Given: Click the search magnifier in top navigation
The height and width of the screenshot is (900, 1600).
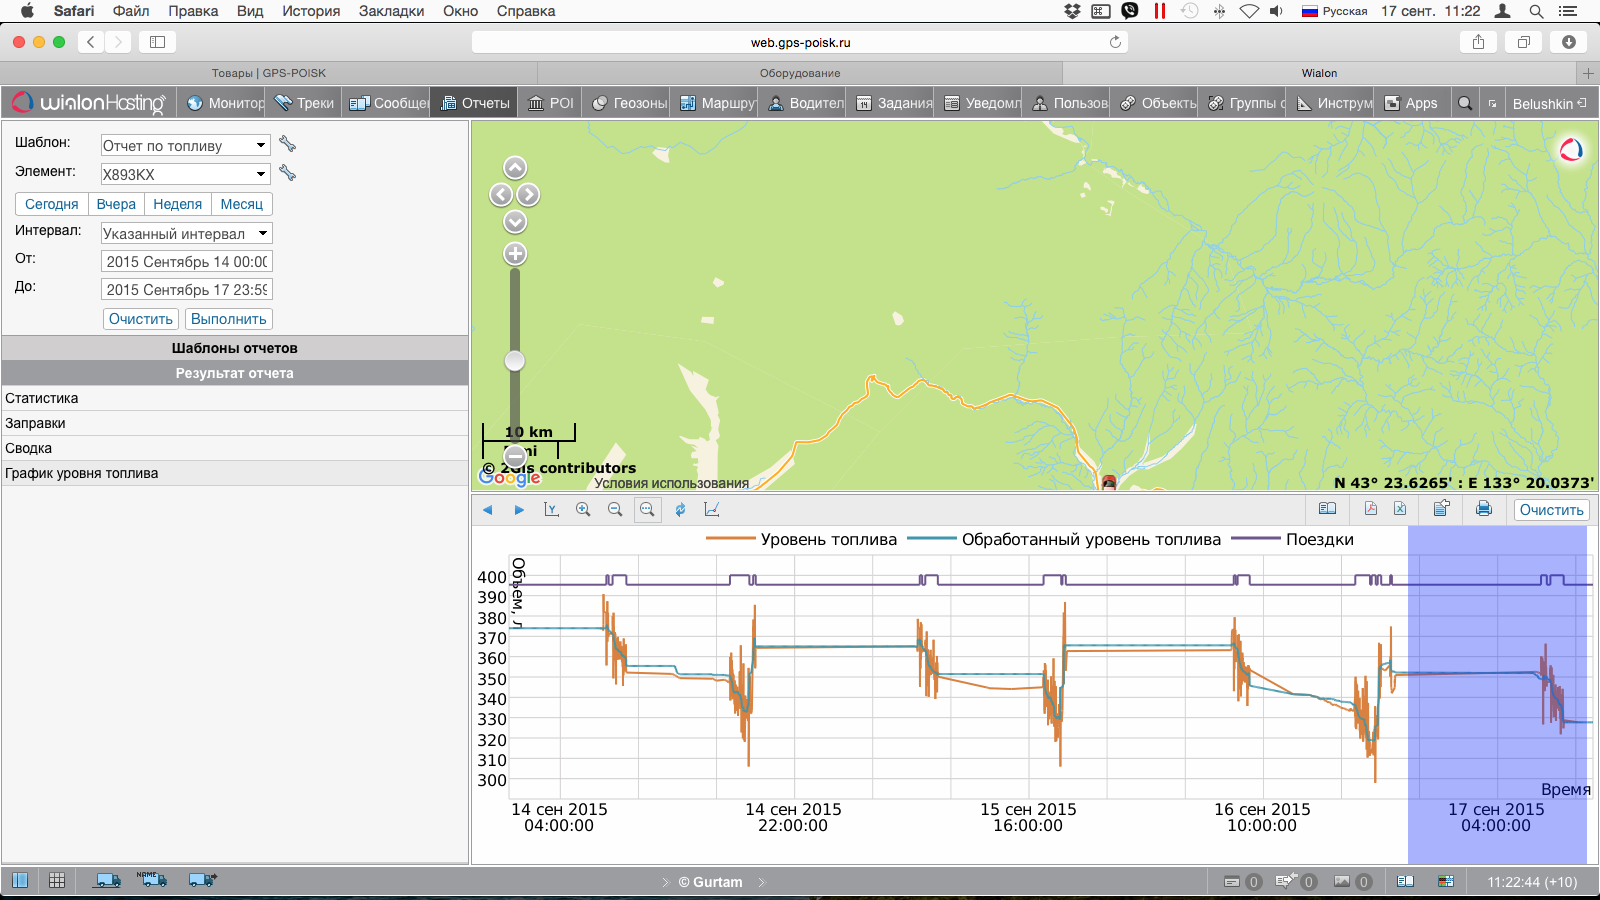Looking at the screenshot, I should coord(1465,103).
